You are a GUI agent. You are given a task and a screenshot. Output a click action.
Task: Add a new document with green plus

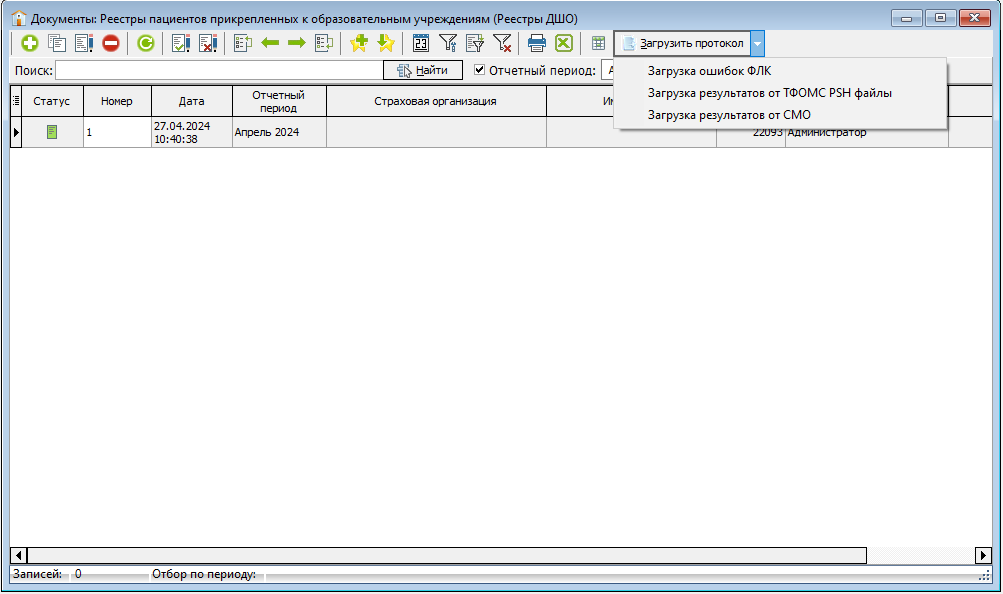click(29, 43)
